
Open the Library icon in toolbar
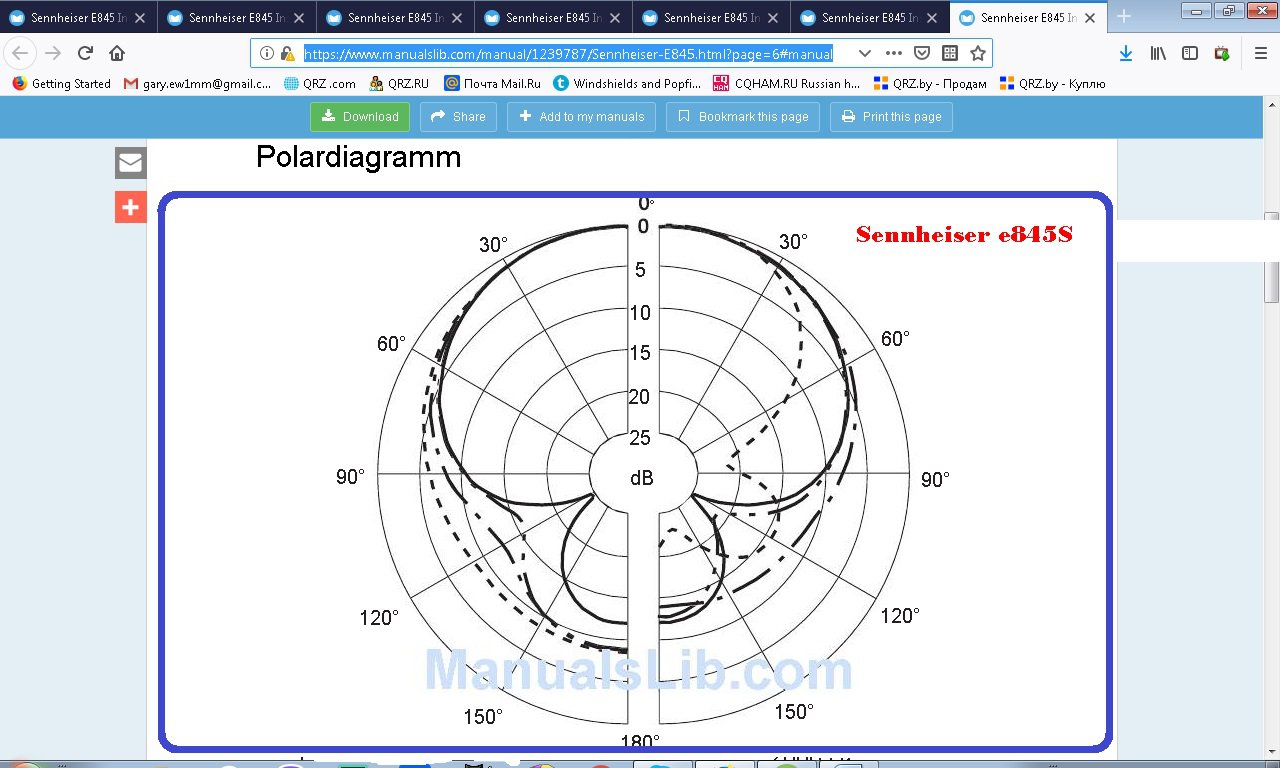point(1158,54)
